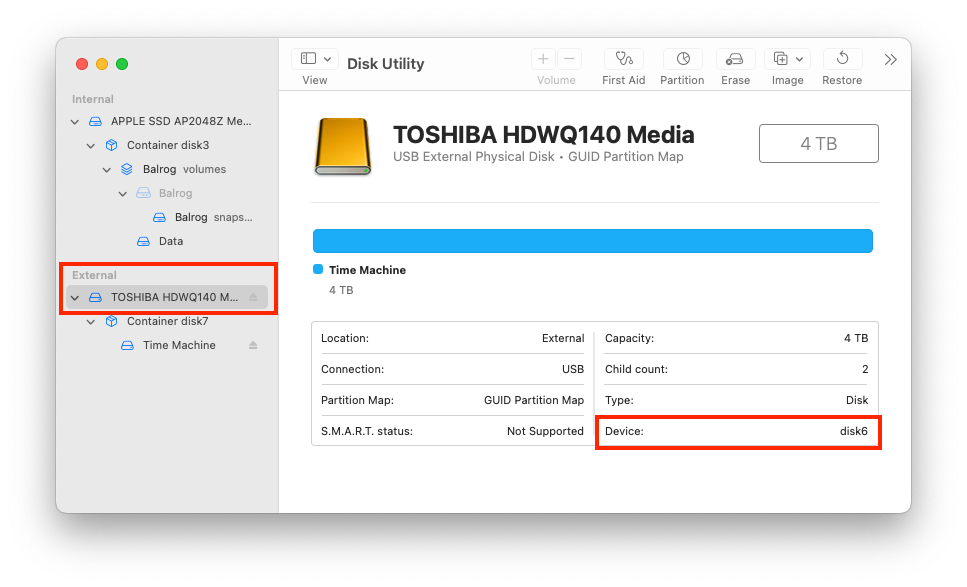Viewport: 967px width, 587px height.
Task: Click the View dropdown chevron
Action: click(x=327, y=59)
